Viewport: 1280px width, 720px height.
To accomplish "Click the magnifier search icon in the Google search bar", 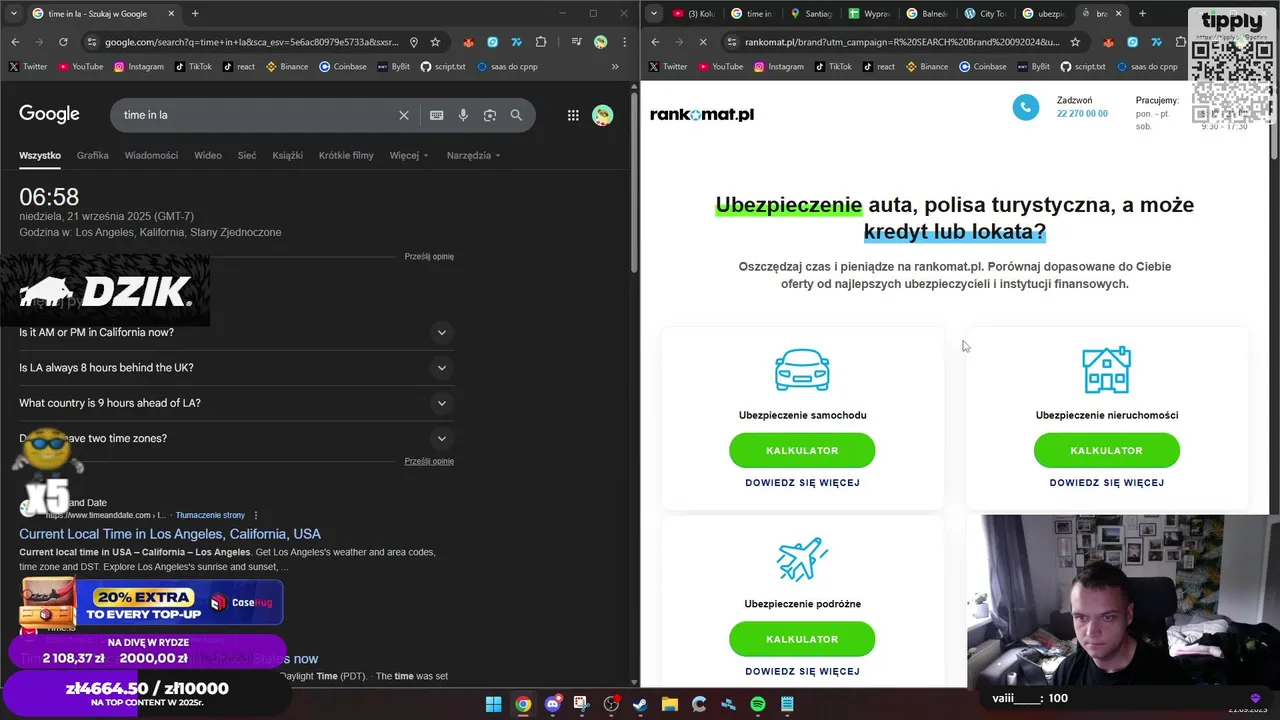I will [516, 115].
